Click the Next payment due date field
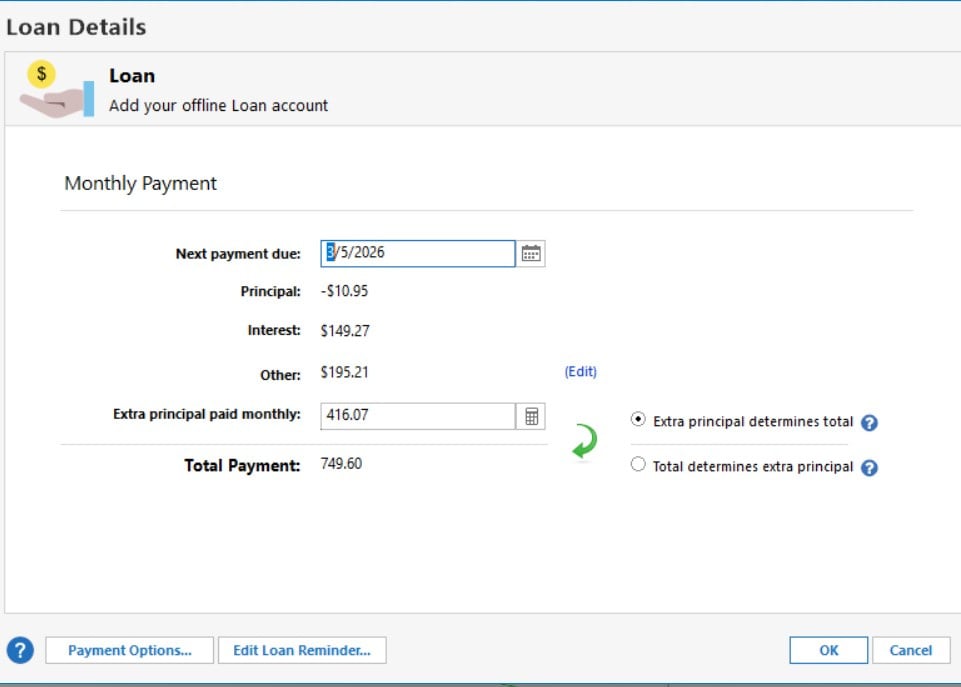 tap(417, 254)
